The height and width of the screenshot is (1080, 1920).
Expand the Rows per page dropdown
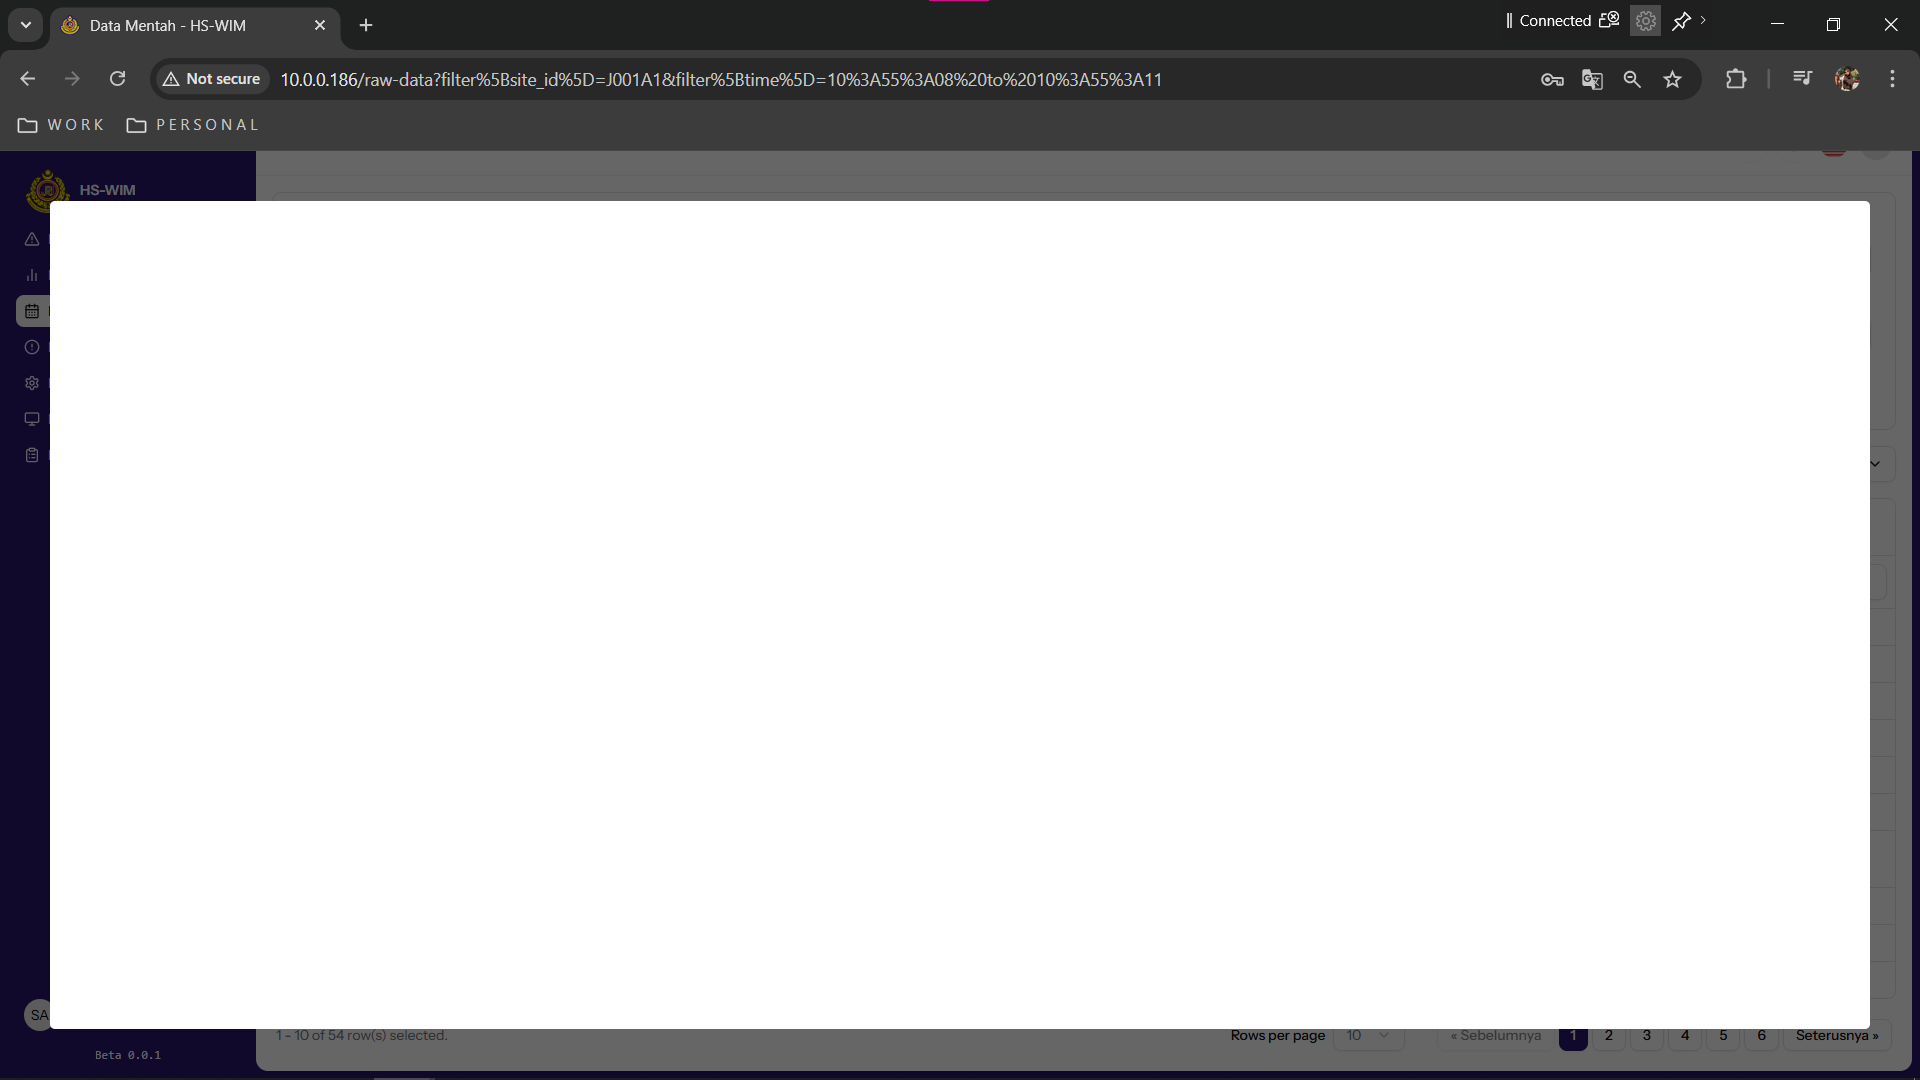pyautogui.click(x=1368, y=1036)
